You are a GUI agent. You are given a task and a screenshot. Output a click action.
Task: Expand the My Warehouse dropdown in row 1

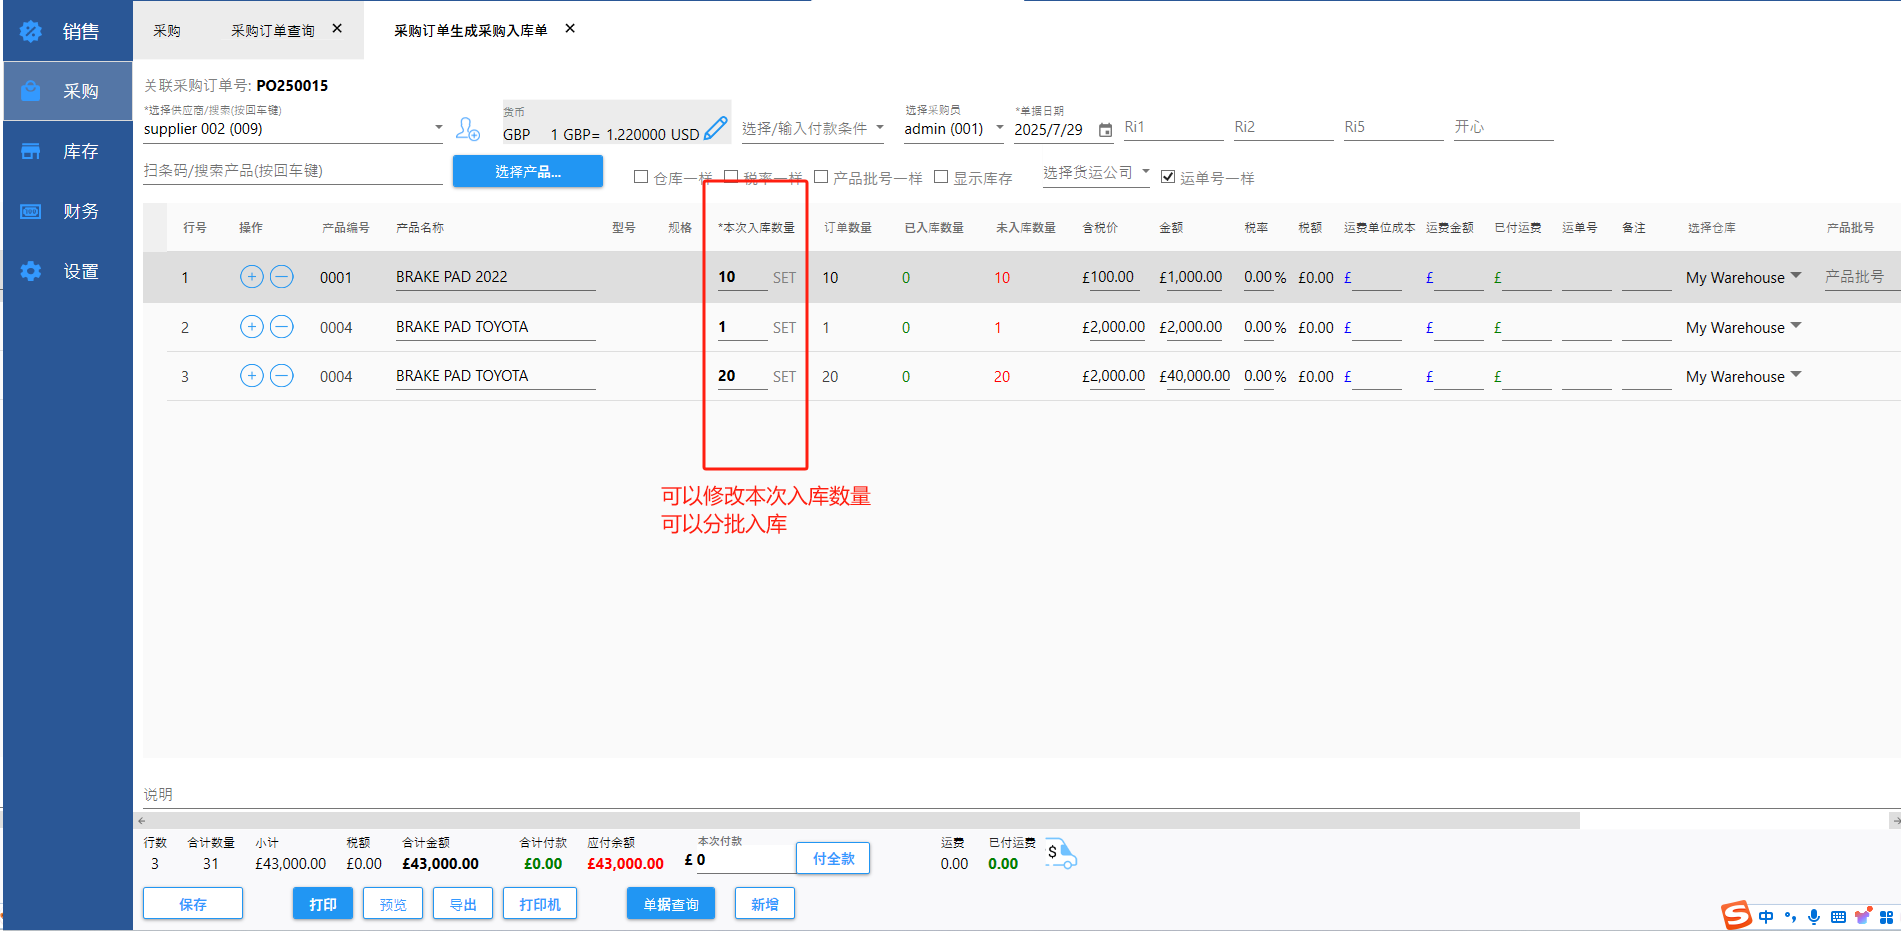coord(1796,276)
